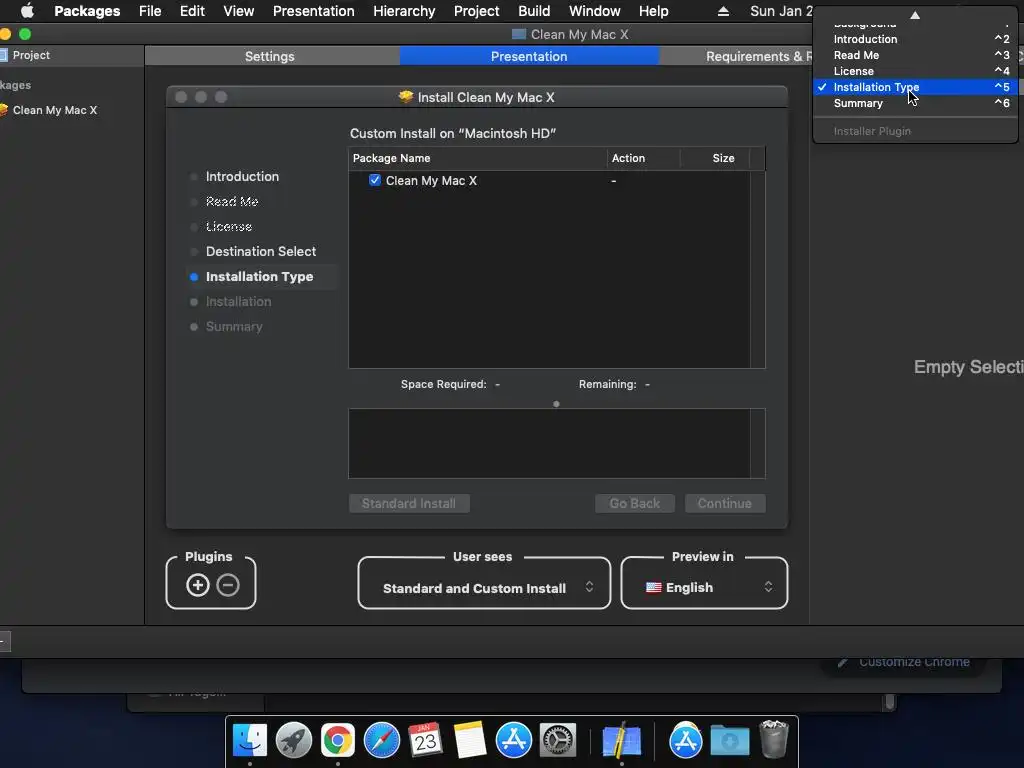Open the Requirements & Resources tab

(x=735, y=56)
